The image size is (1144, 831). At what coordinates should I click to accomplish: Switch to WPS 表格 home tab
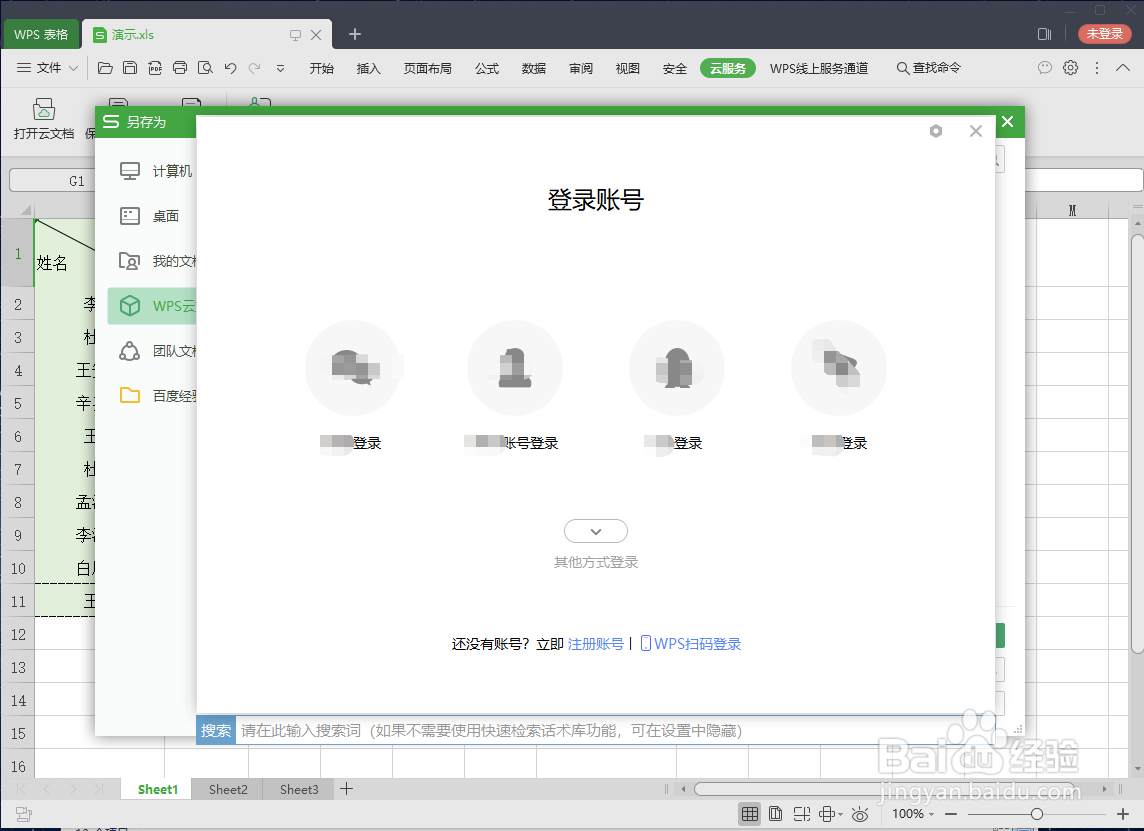[x=41, y=34]
